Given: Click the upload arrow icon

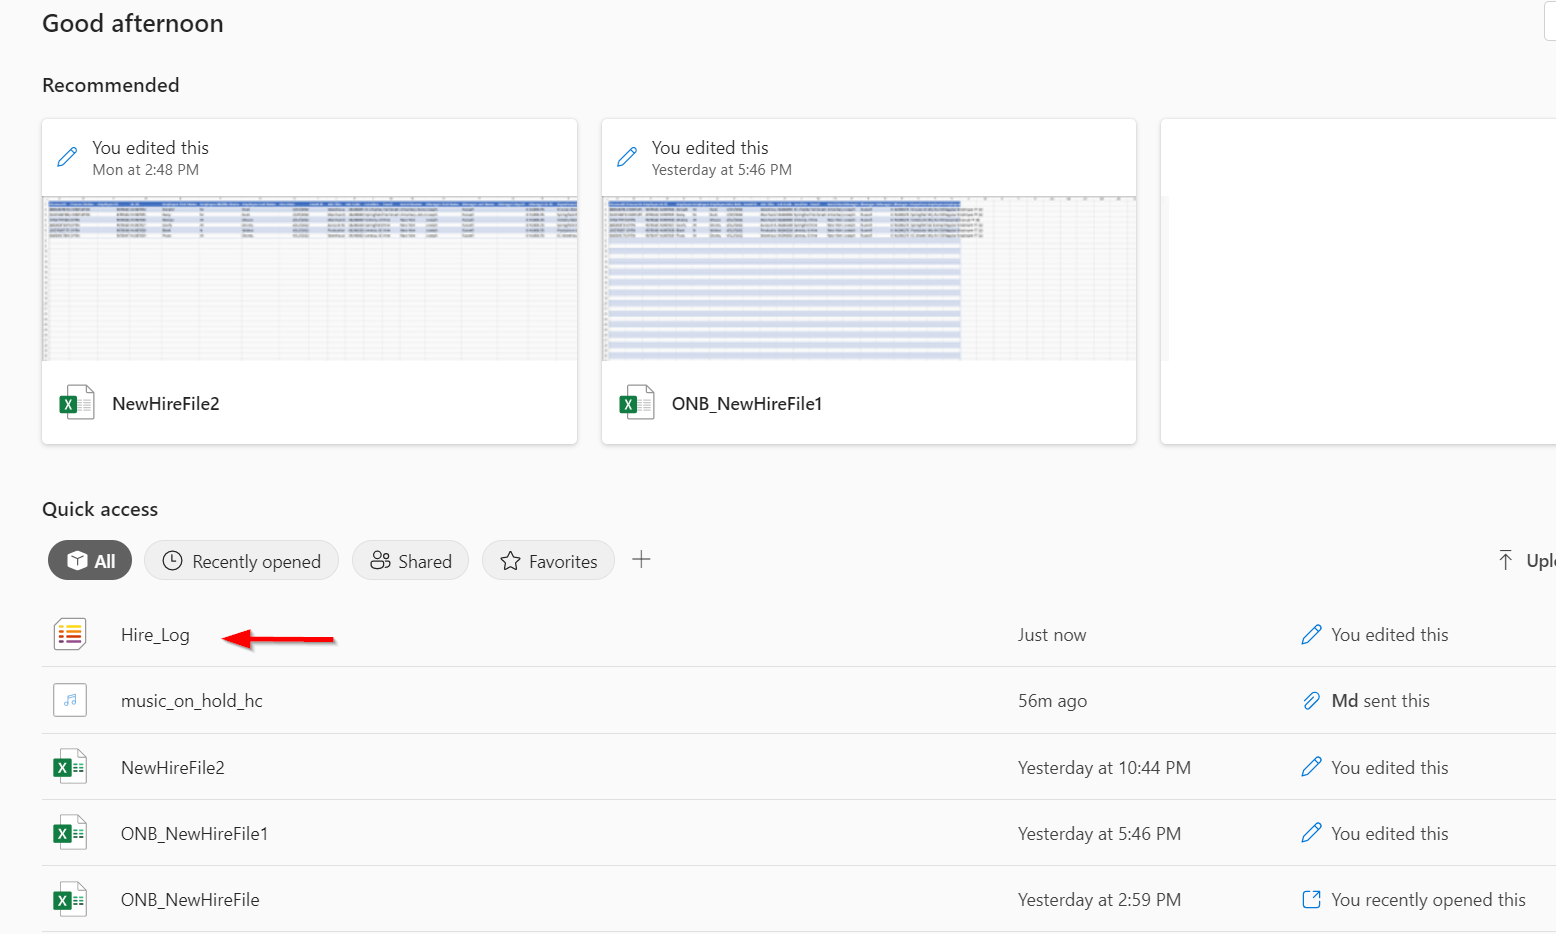Looking at the screenshot, I should [1505, 560].
